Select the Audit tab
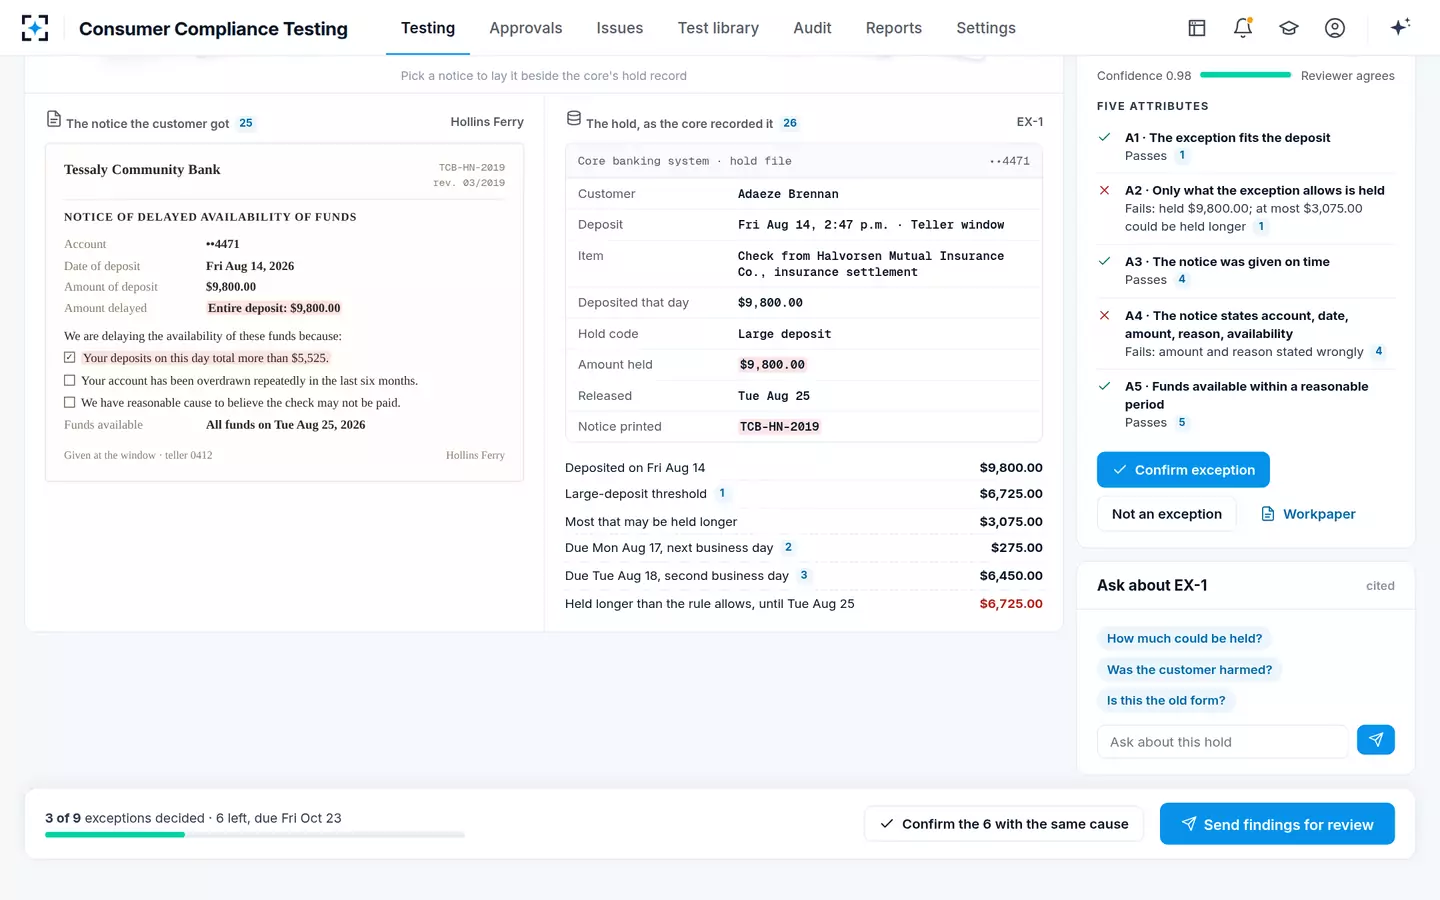1440x900 pixels. (x=812, y=28)
